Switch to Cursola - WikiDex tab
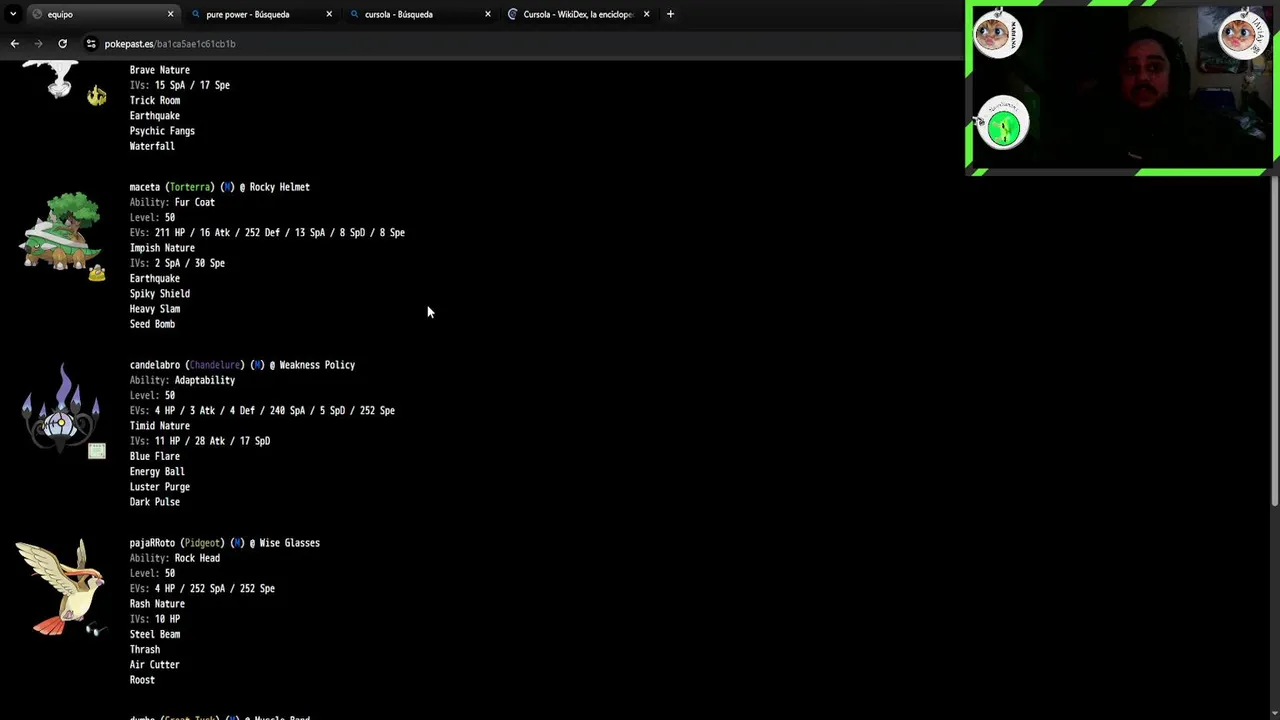This screenshot has height=720, width=1280. [x=578, y=14]
